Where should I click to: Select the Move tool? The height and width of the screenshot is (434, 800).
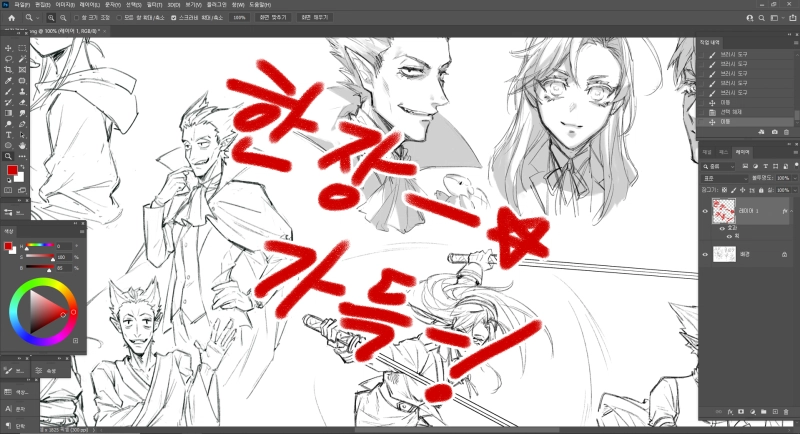click(9, 48)
